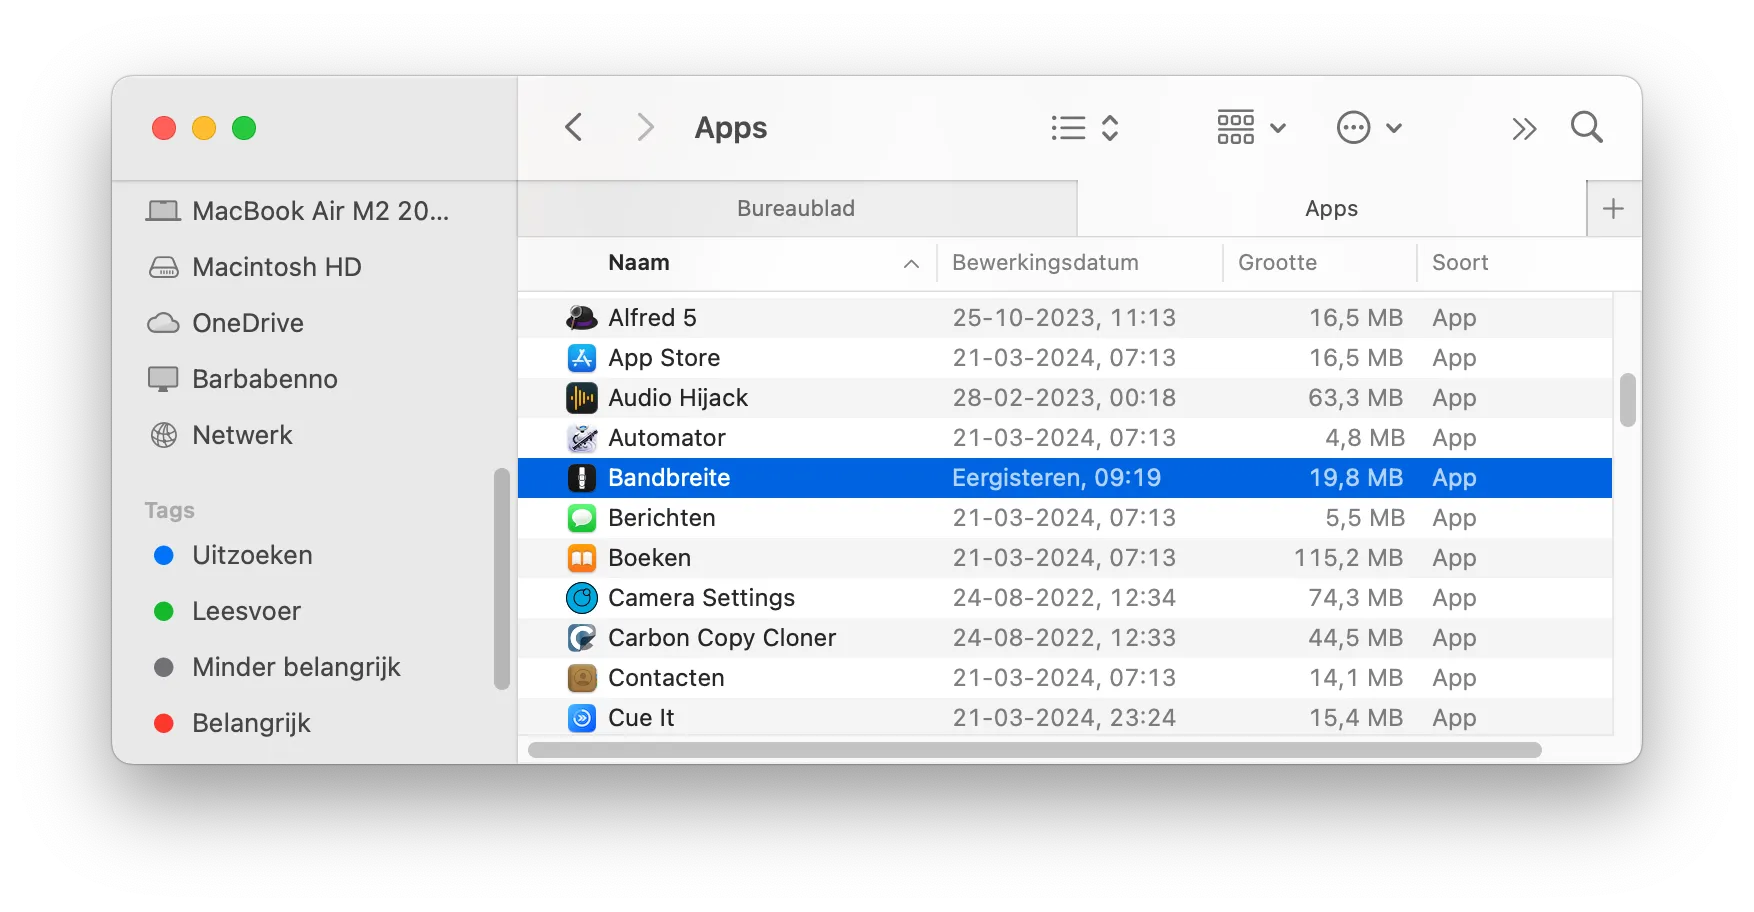Select the Carbon Copy Cloner name
Screen dimensions: 1754x912
point(722,638)
